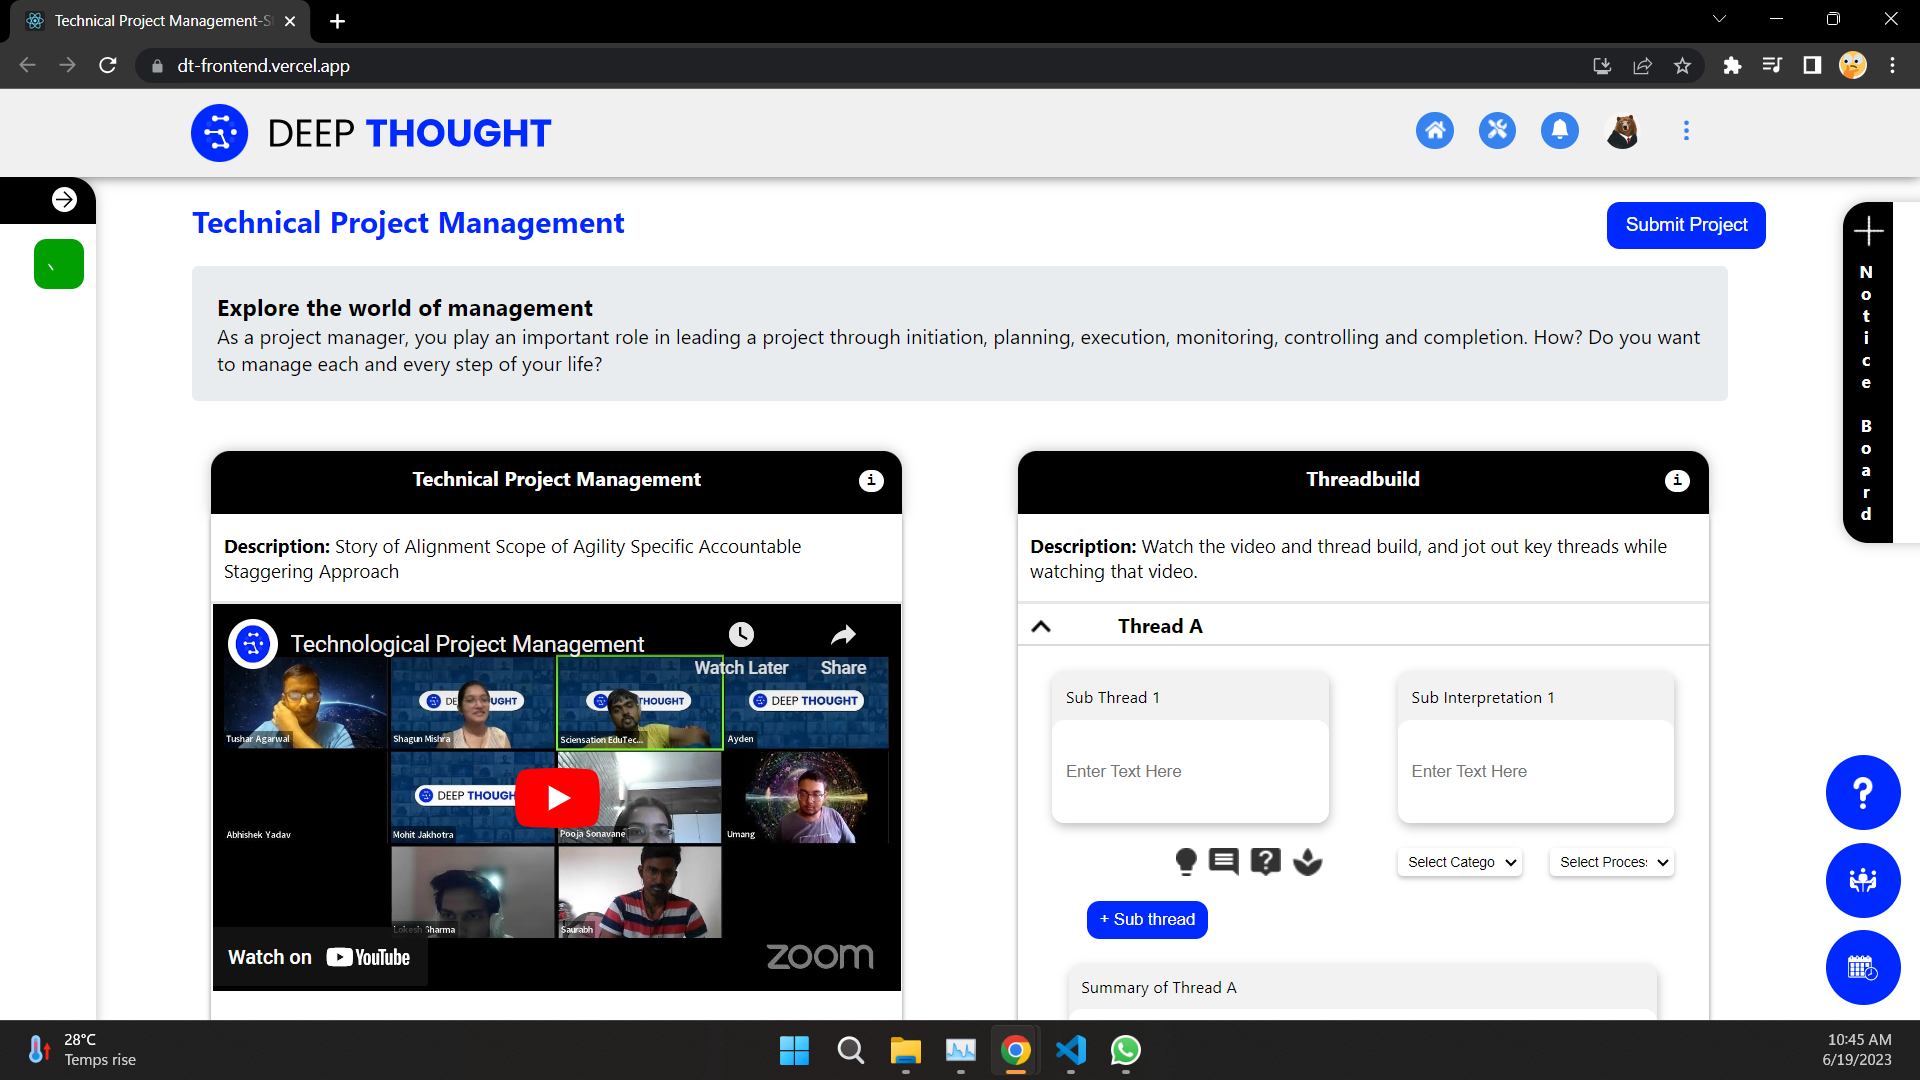Click the blue help question mark button

tap(1862, 793)
